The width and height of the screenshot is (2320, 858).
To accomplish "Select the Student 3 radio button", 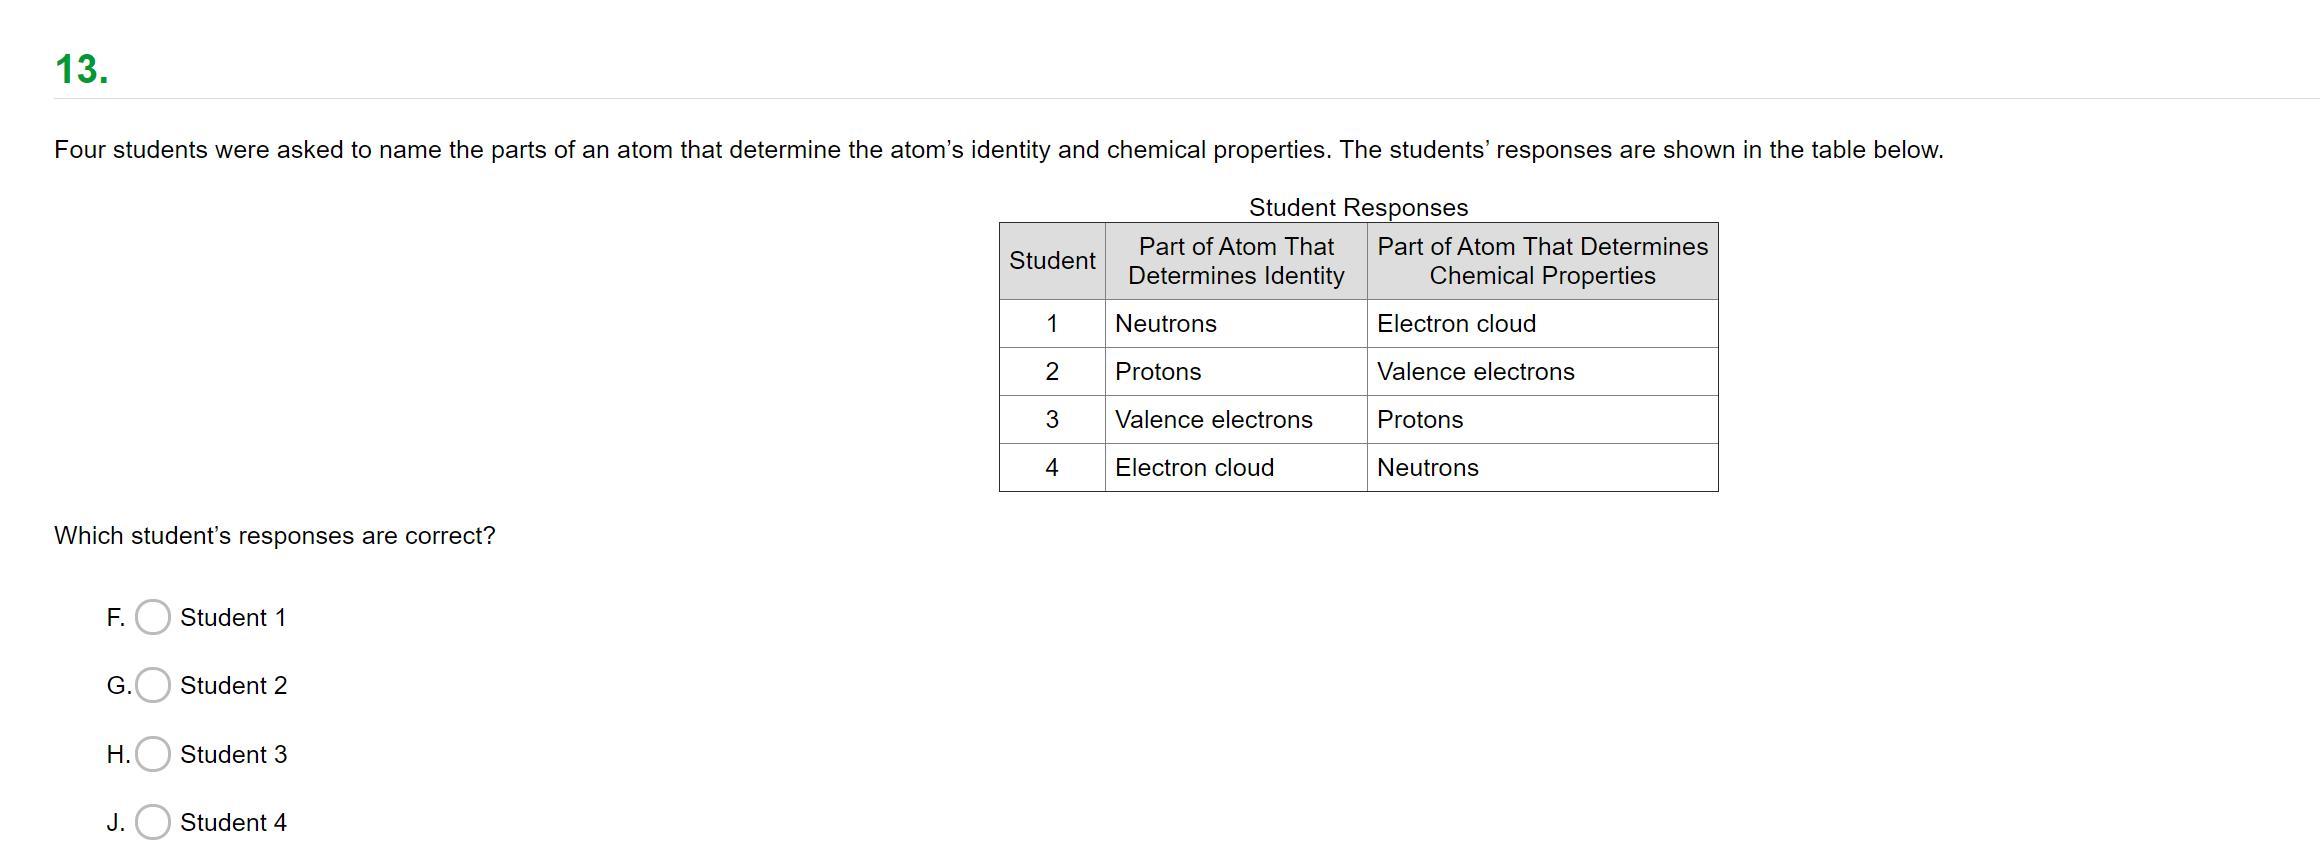I will point(152,754).
